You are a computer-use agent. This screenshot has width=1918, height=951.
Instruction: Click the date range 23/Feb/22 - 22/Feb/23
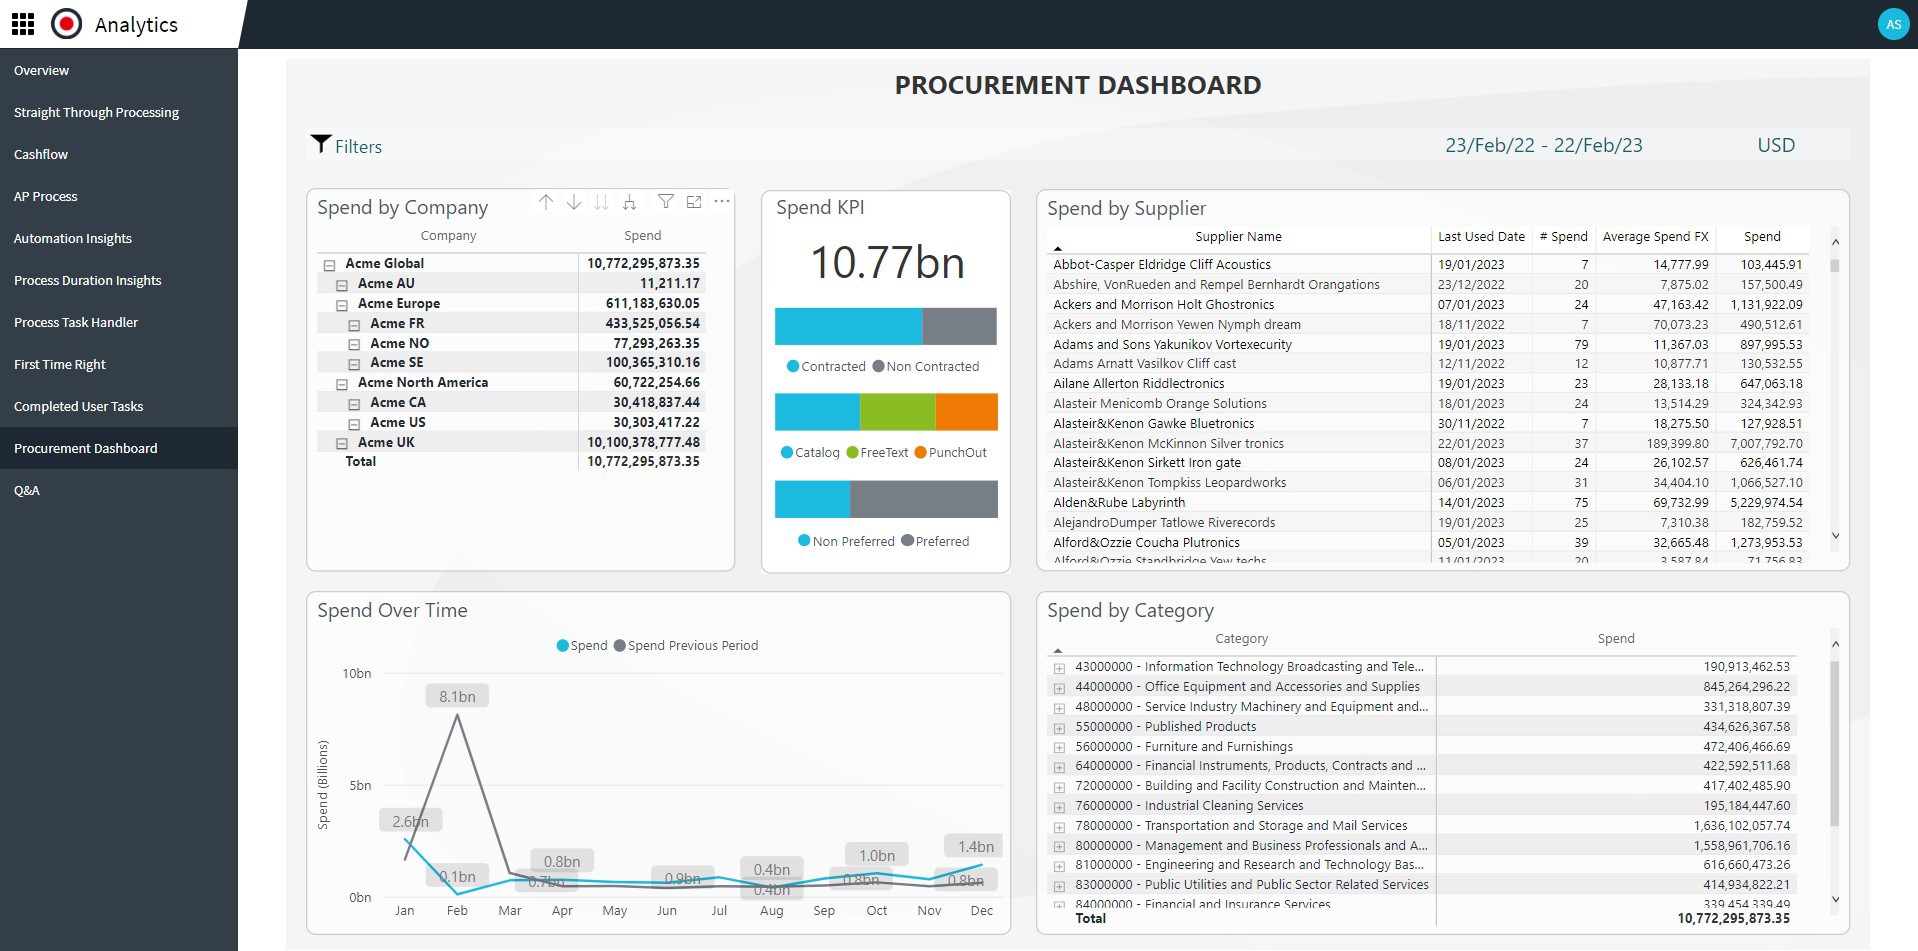point(1543,144)
